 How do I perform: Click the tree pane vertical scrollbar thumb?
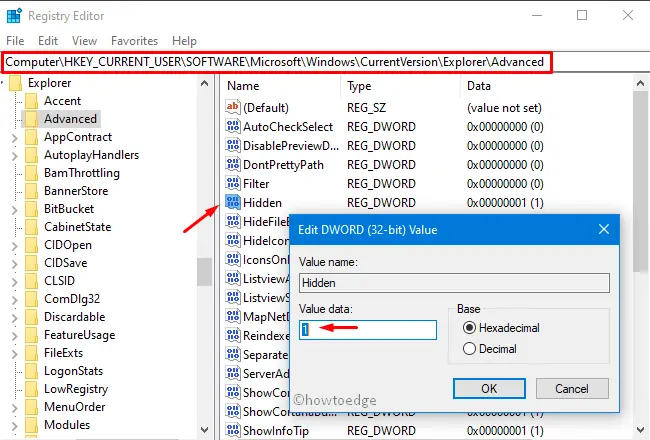point(204,271)
